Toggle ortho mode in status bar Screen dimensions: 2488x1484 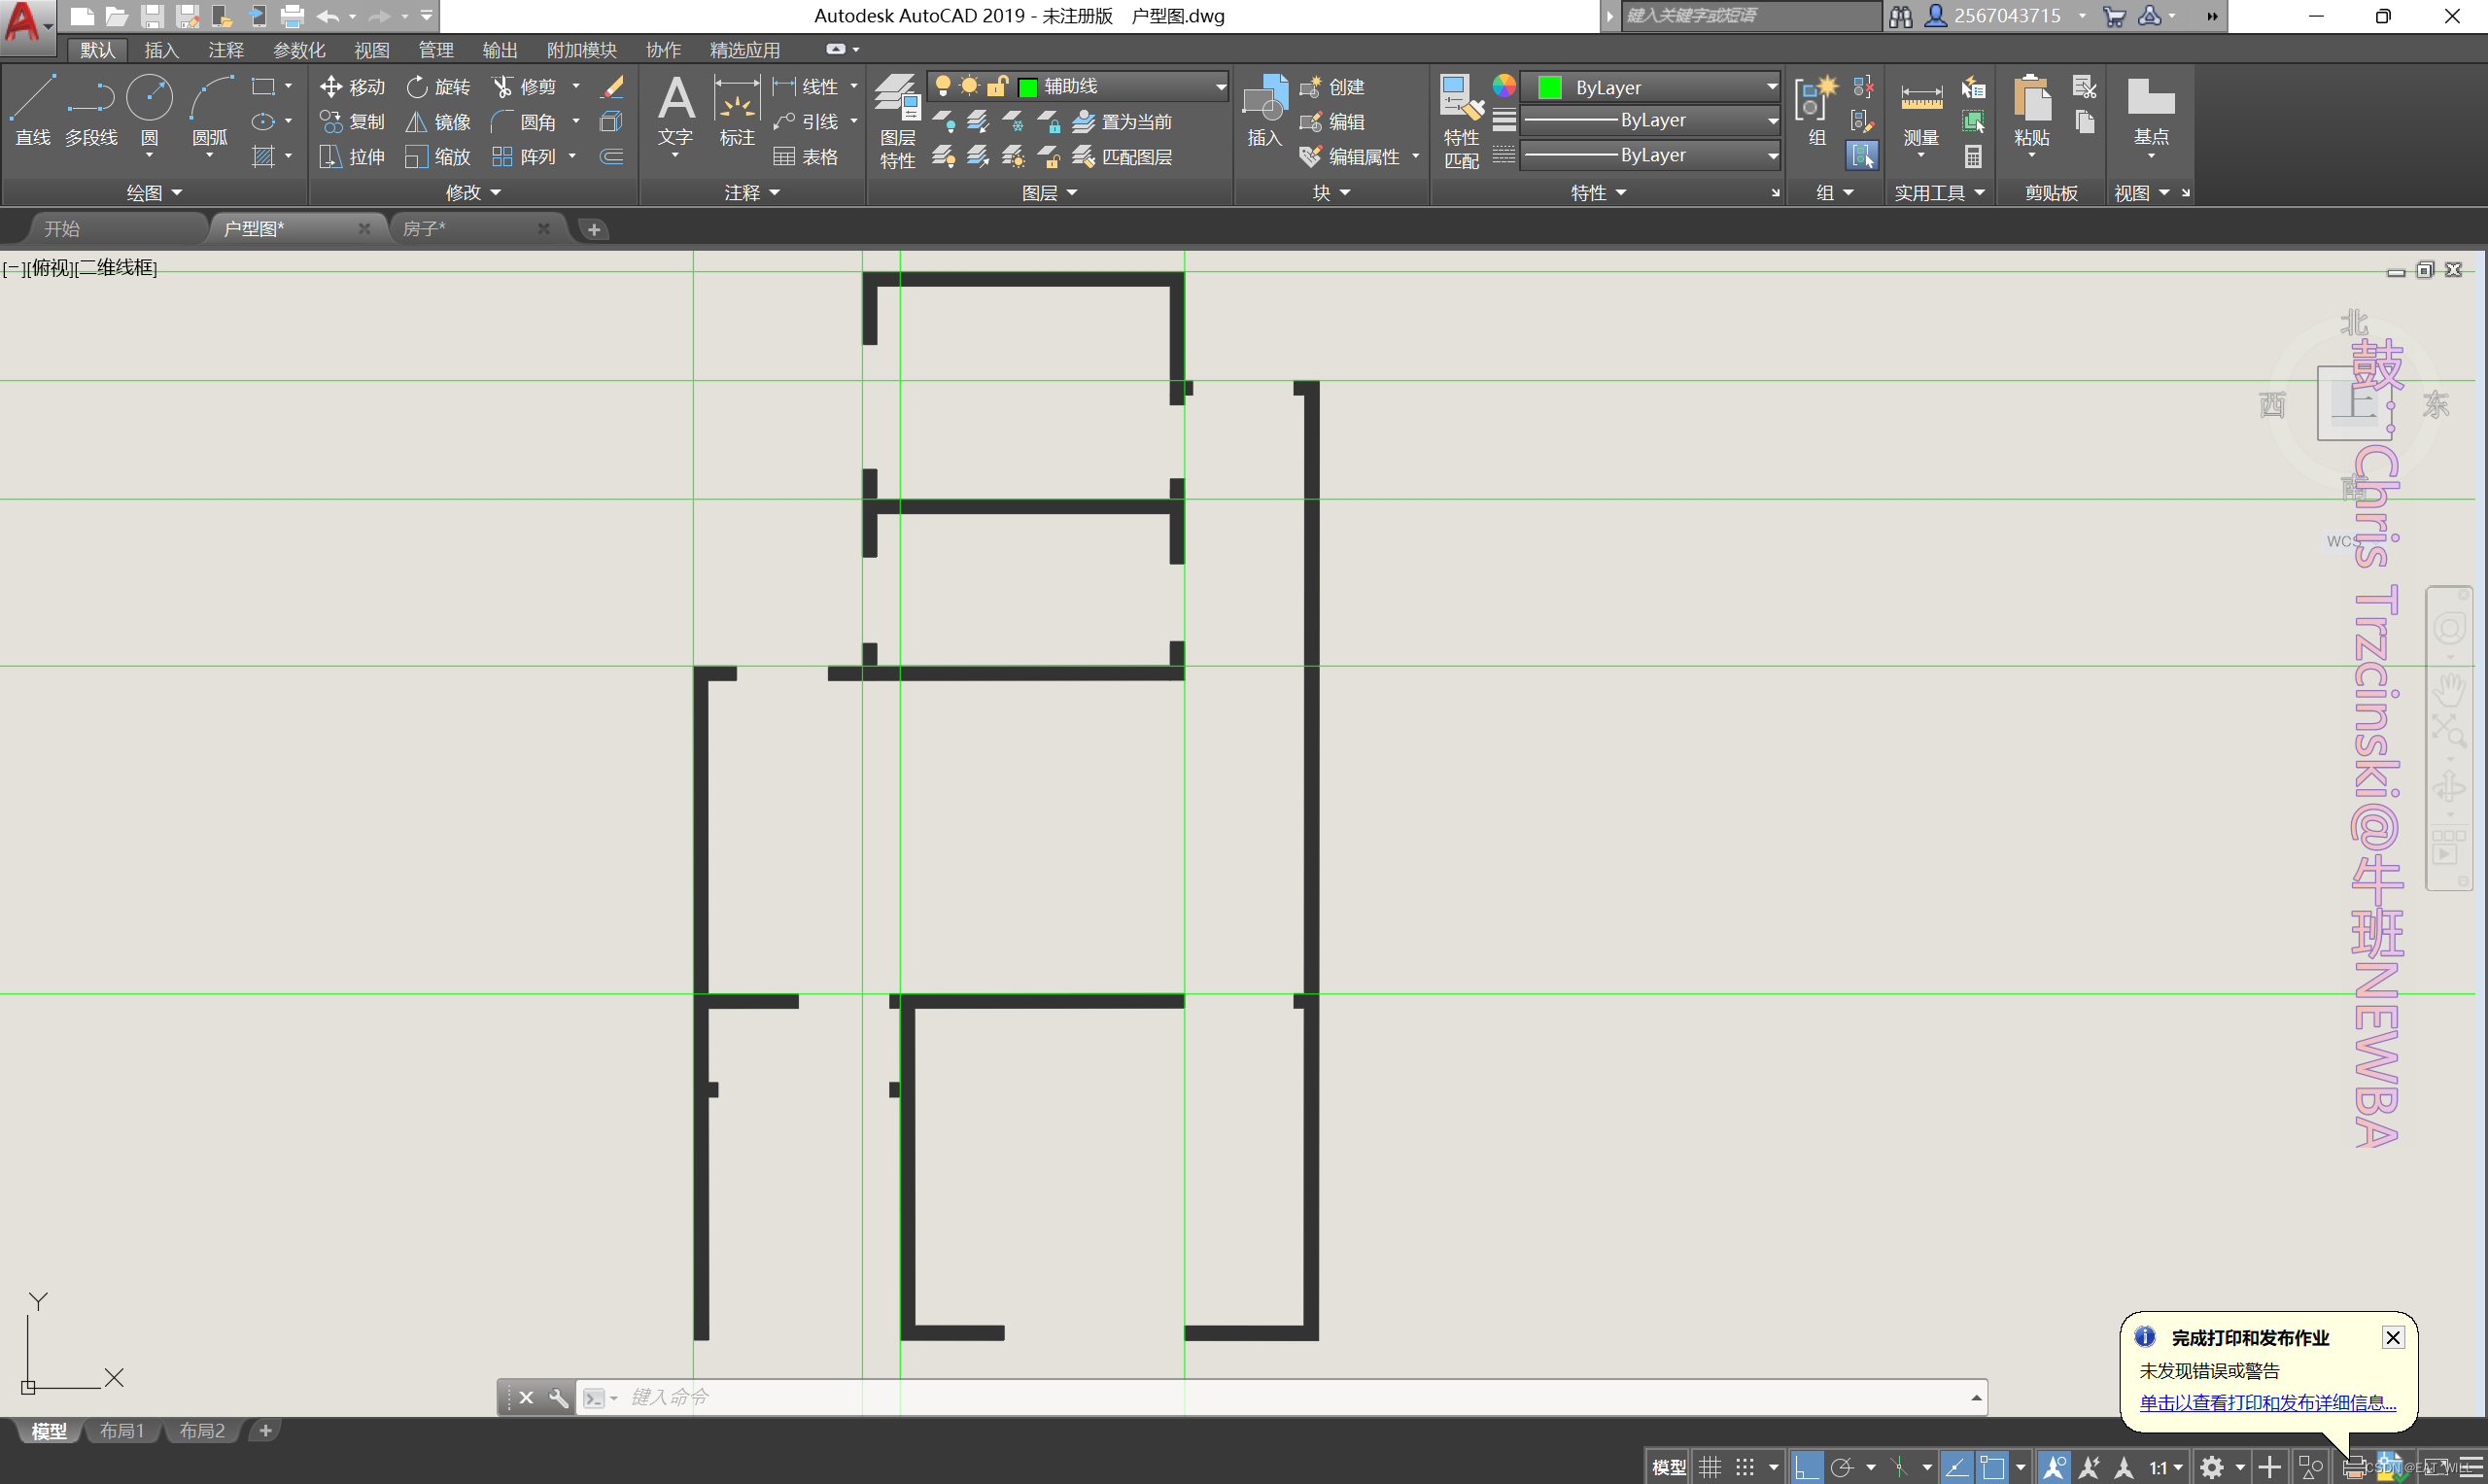point(1806,1467)
